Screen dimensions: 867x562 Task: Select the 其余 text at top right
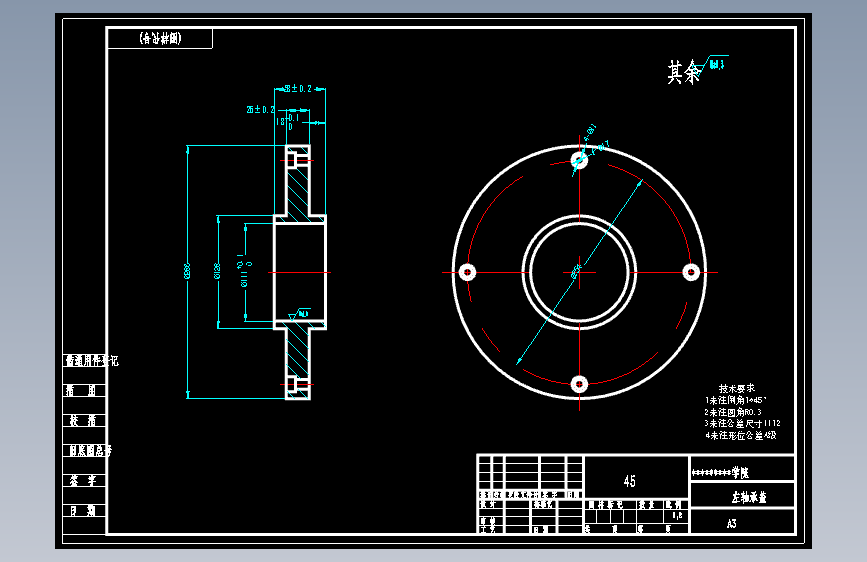pos(683,72)
